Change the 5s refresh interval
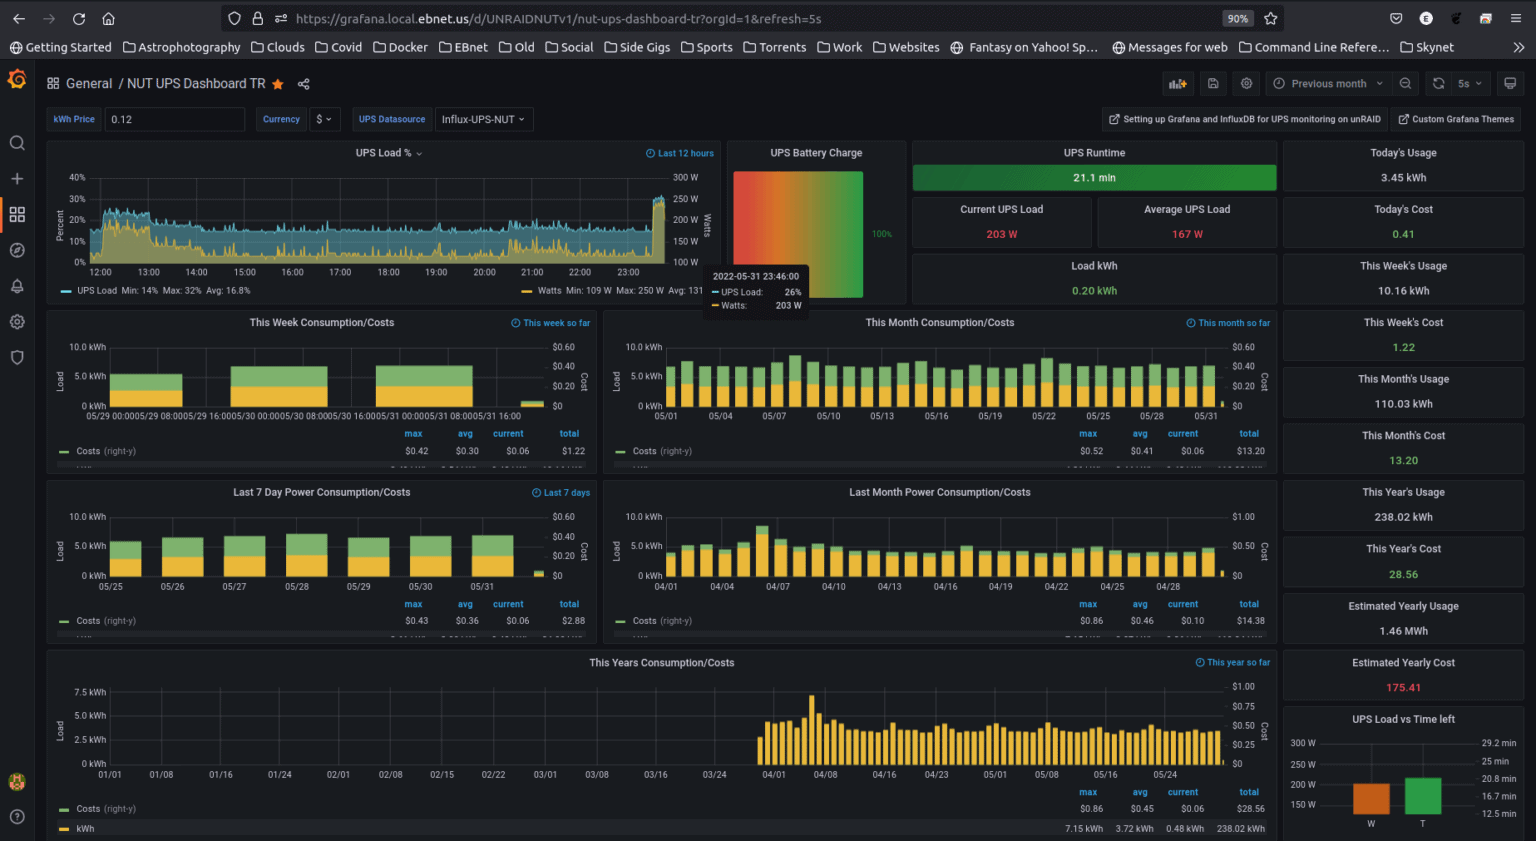Screen dimensions: 1536x841 point(1466,83)
